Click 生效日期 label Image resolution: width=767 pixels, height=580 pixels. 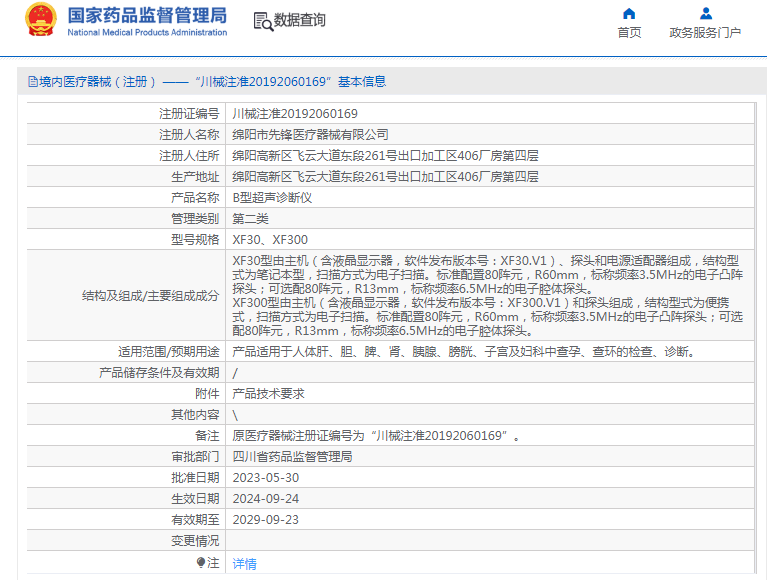195,499
